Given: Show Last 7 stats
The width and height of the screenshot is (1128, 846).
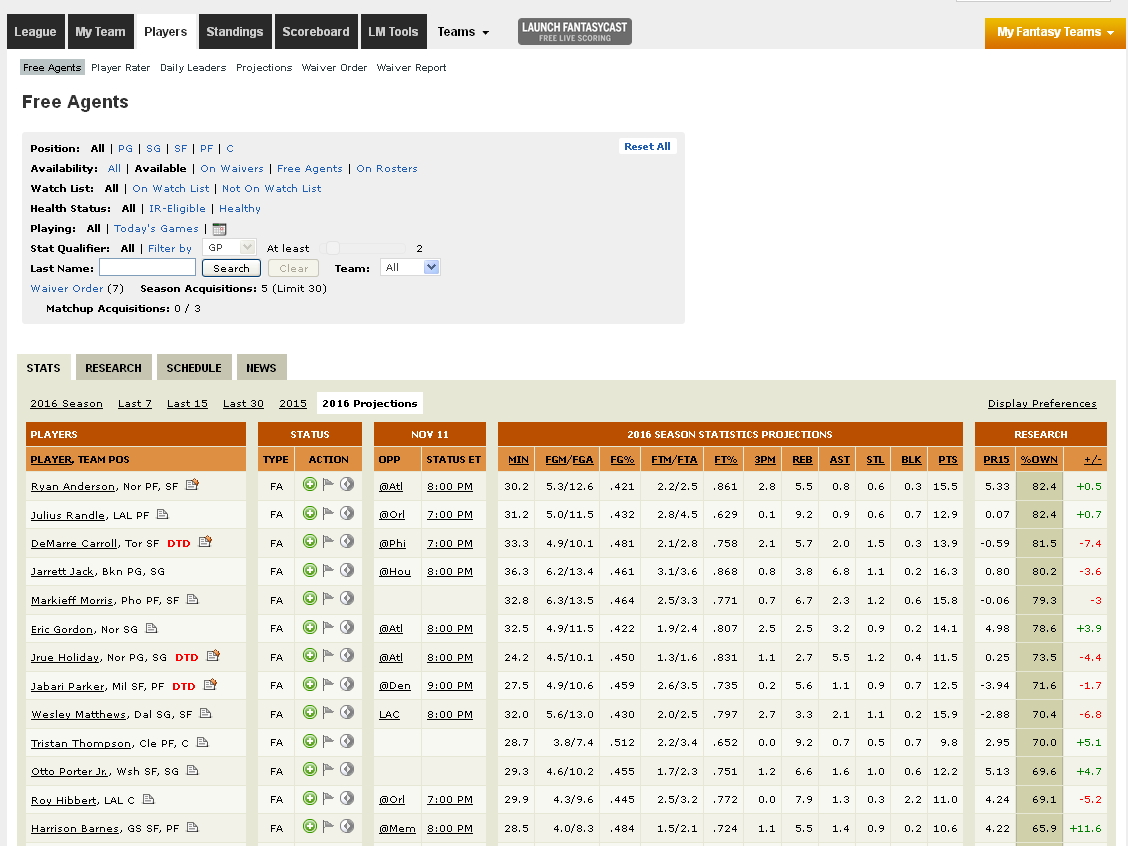Looking at the screenshot, I should click(x=135, y=404).
